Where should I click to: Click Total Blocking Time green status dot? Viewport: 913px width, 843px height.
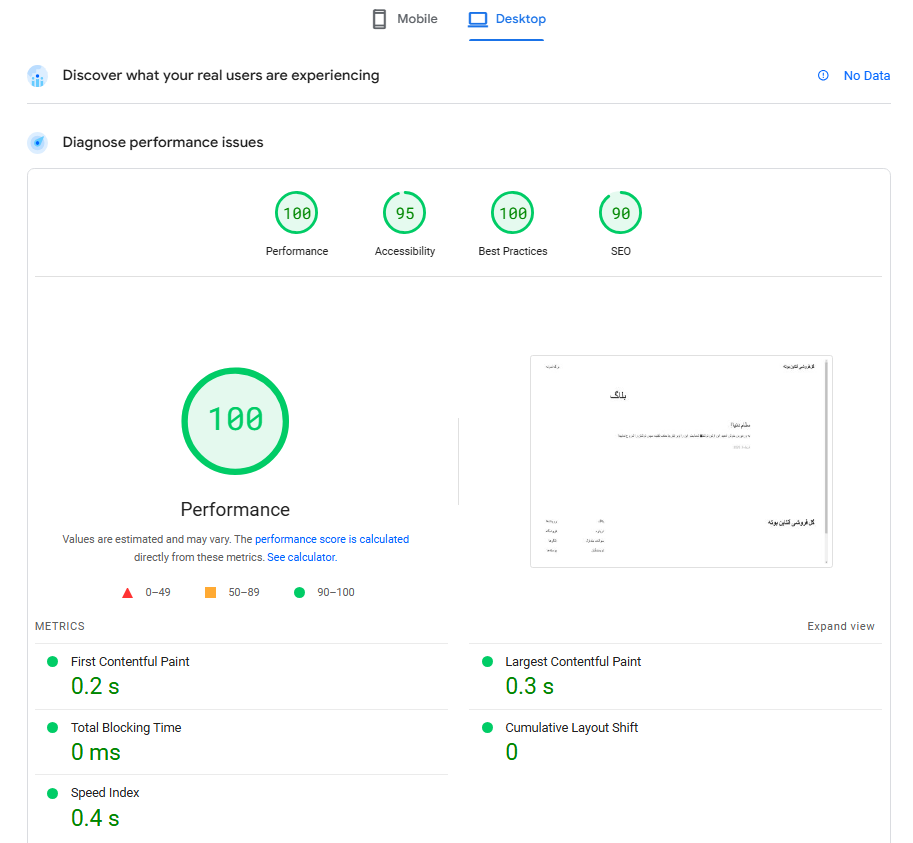tap(52, 727)
